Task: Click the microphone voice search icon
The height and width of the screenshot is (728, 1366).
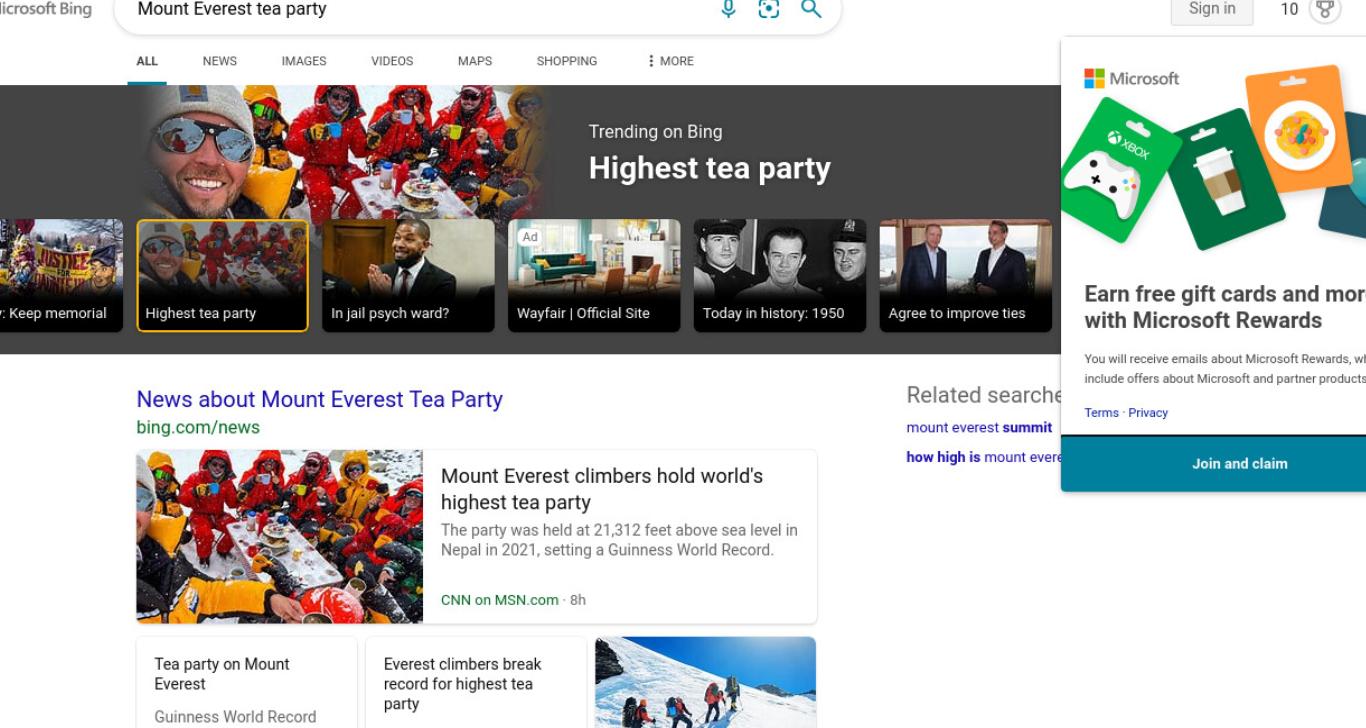Action: [728, 9]
